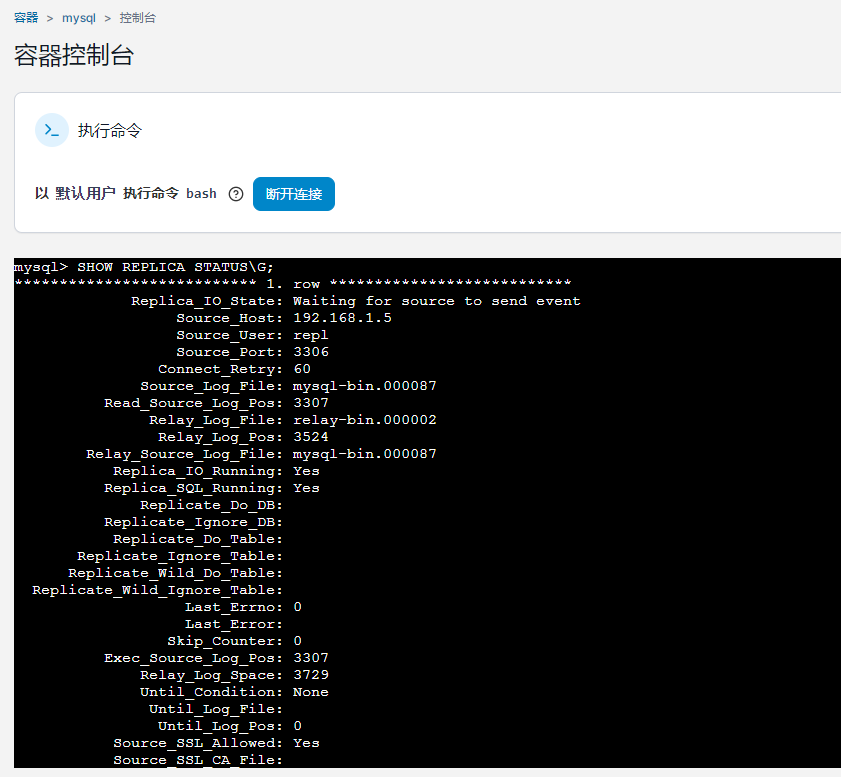Click the Source_User value repl
The image size is (841, 777).
click(x=310, y=335)
